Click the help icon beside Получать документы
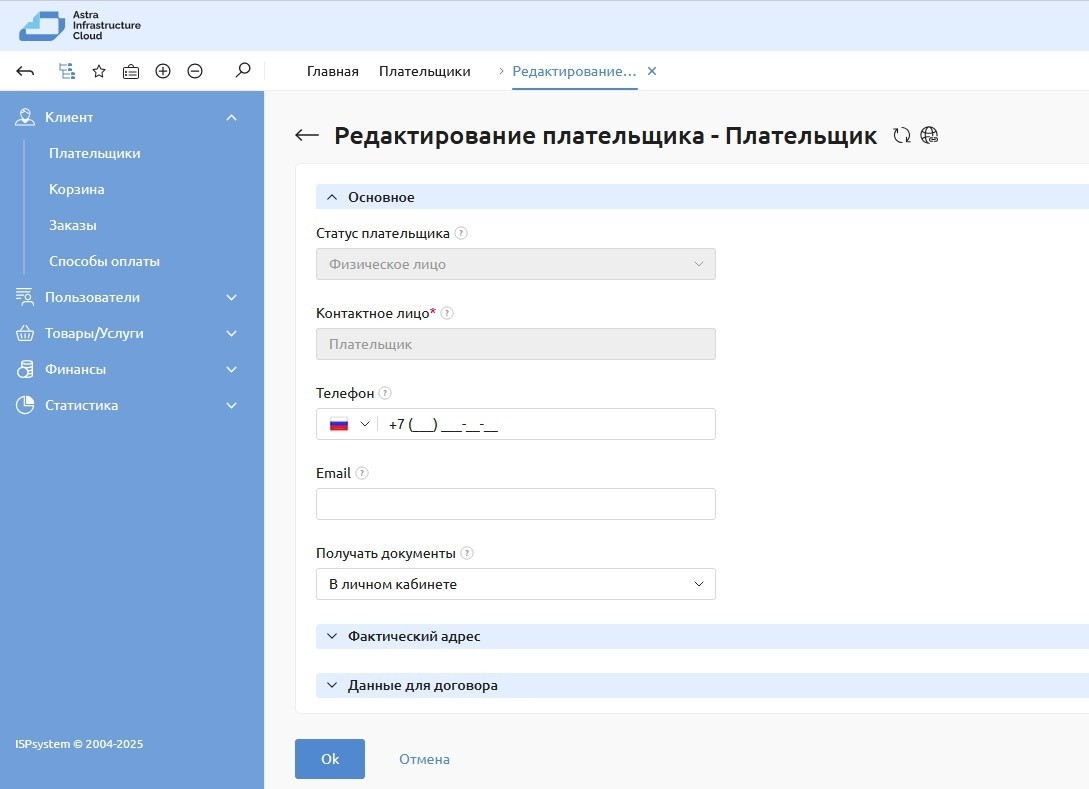This screenshot has height=789, width=1089. [x=467, y=553]
